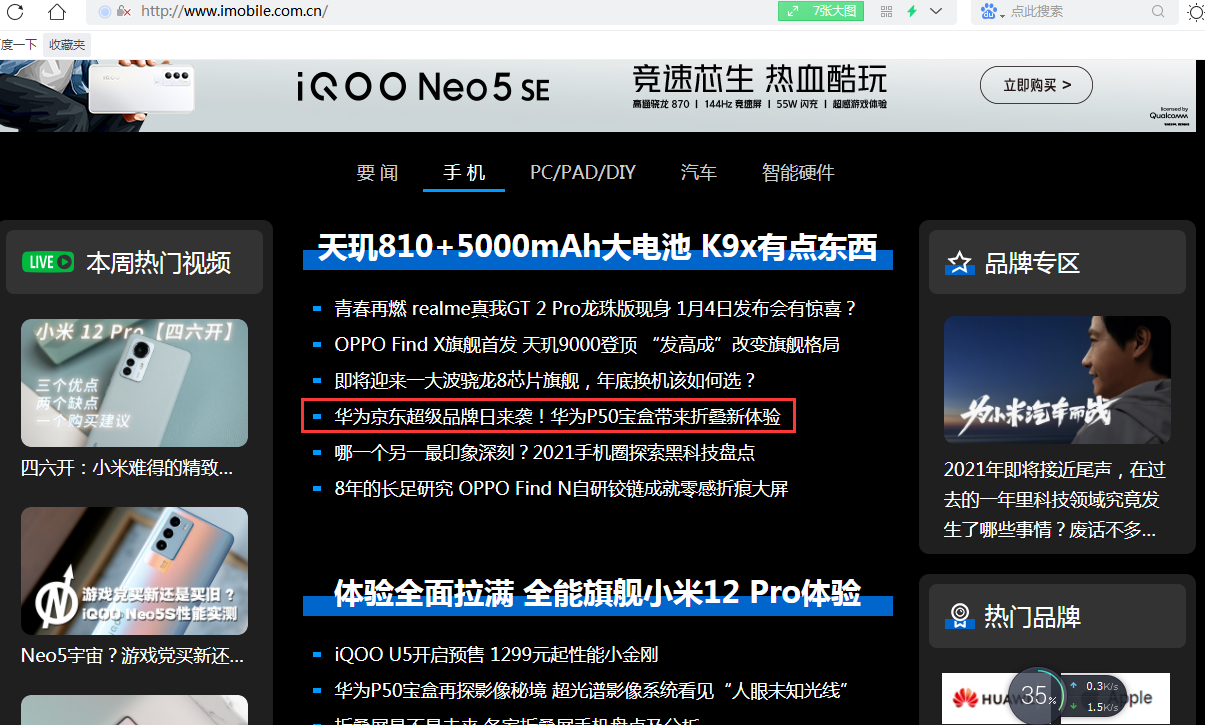Open the iQOO Neo5 SE banner ad
The height and width of the screenshot is (725, 1205).
[597, 95]
